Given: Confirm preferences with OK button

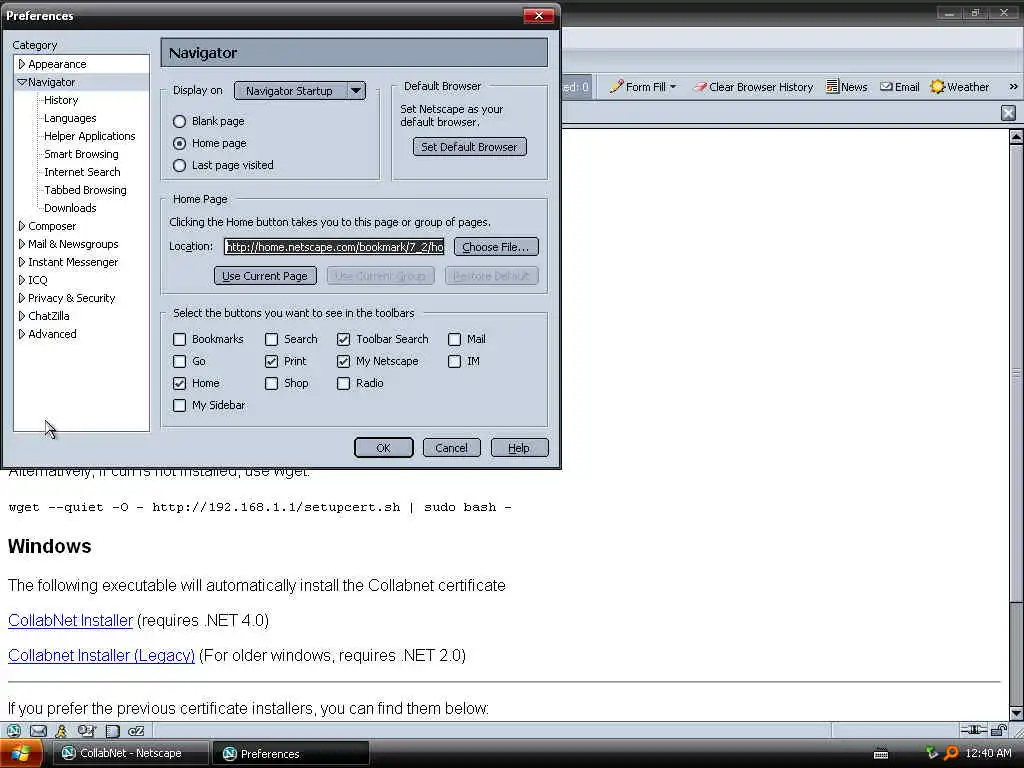Looking at the screenshot, I should tap(383, 448).
